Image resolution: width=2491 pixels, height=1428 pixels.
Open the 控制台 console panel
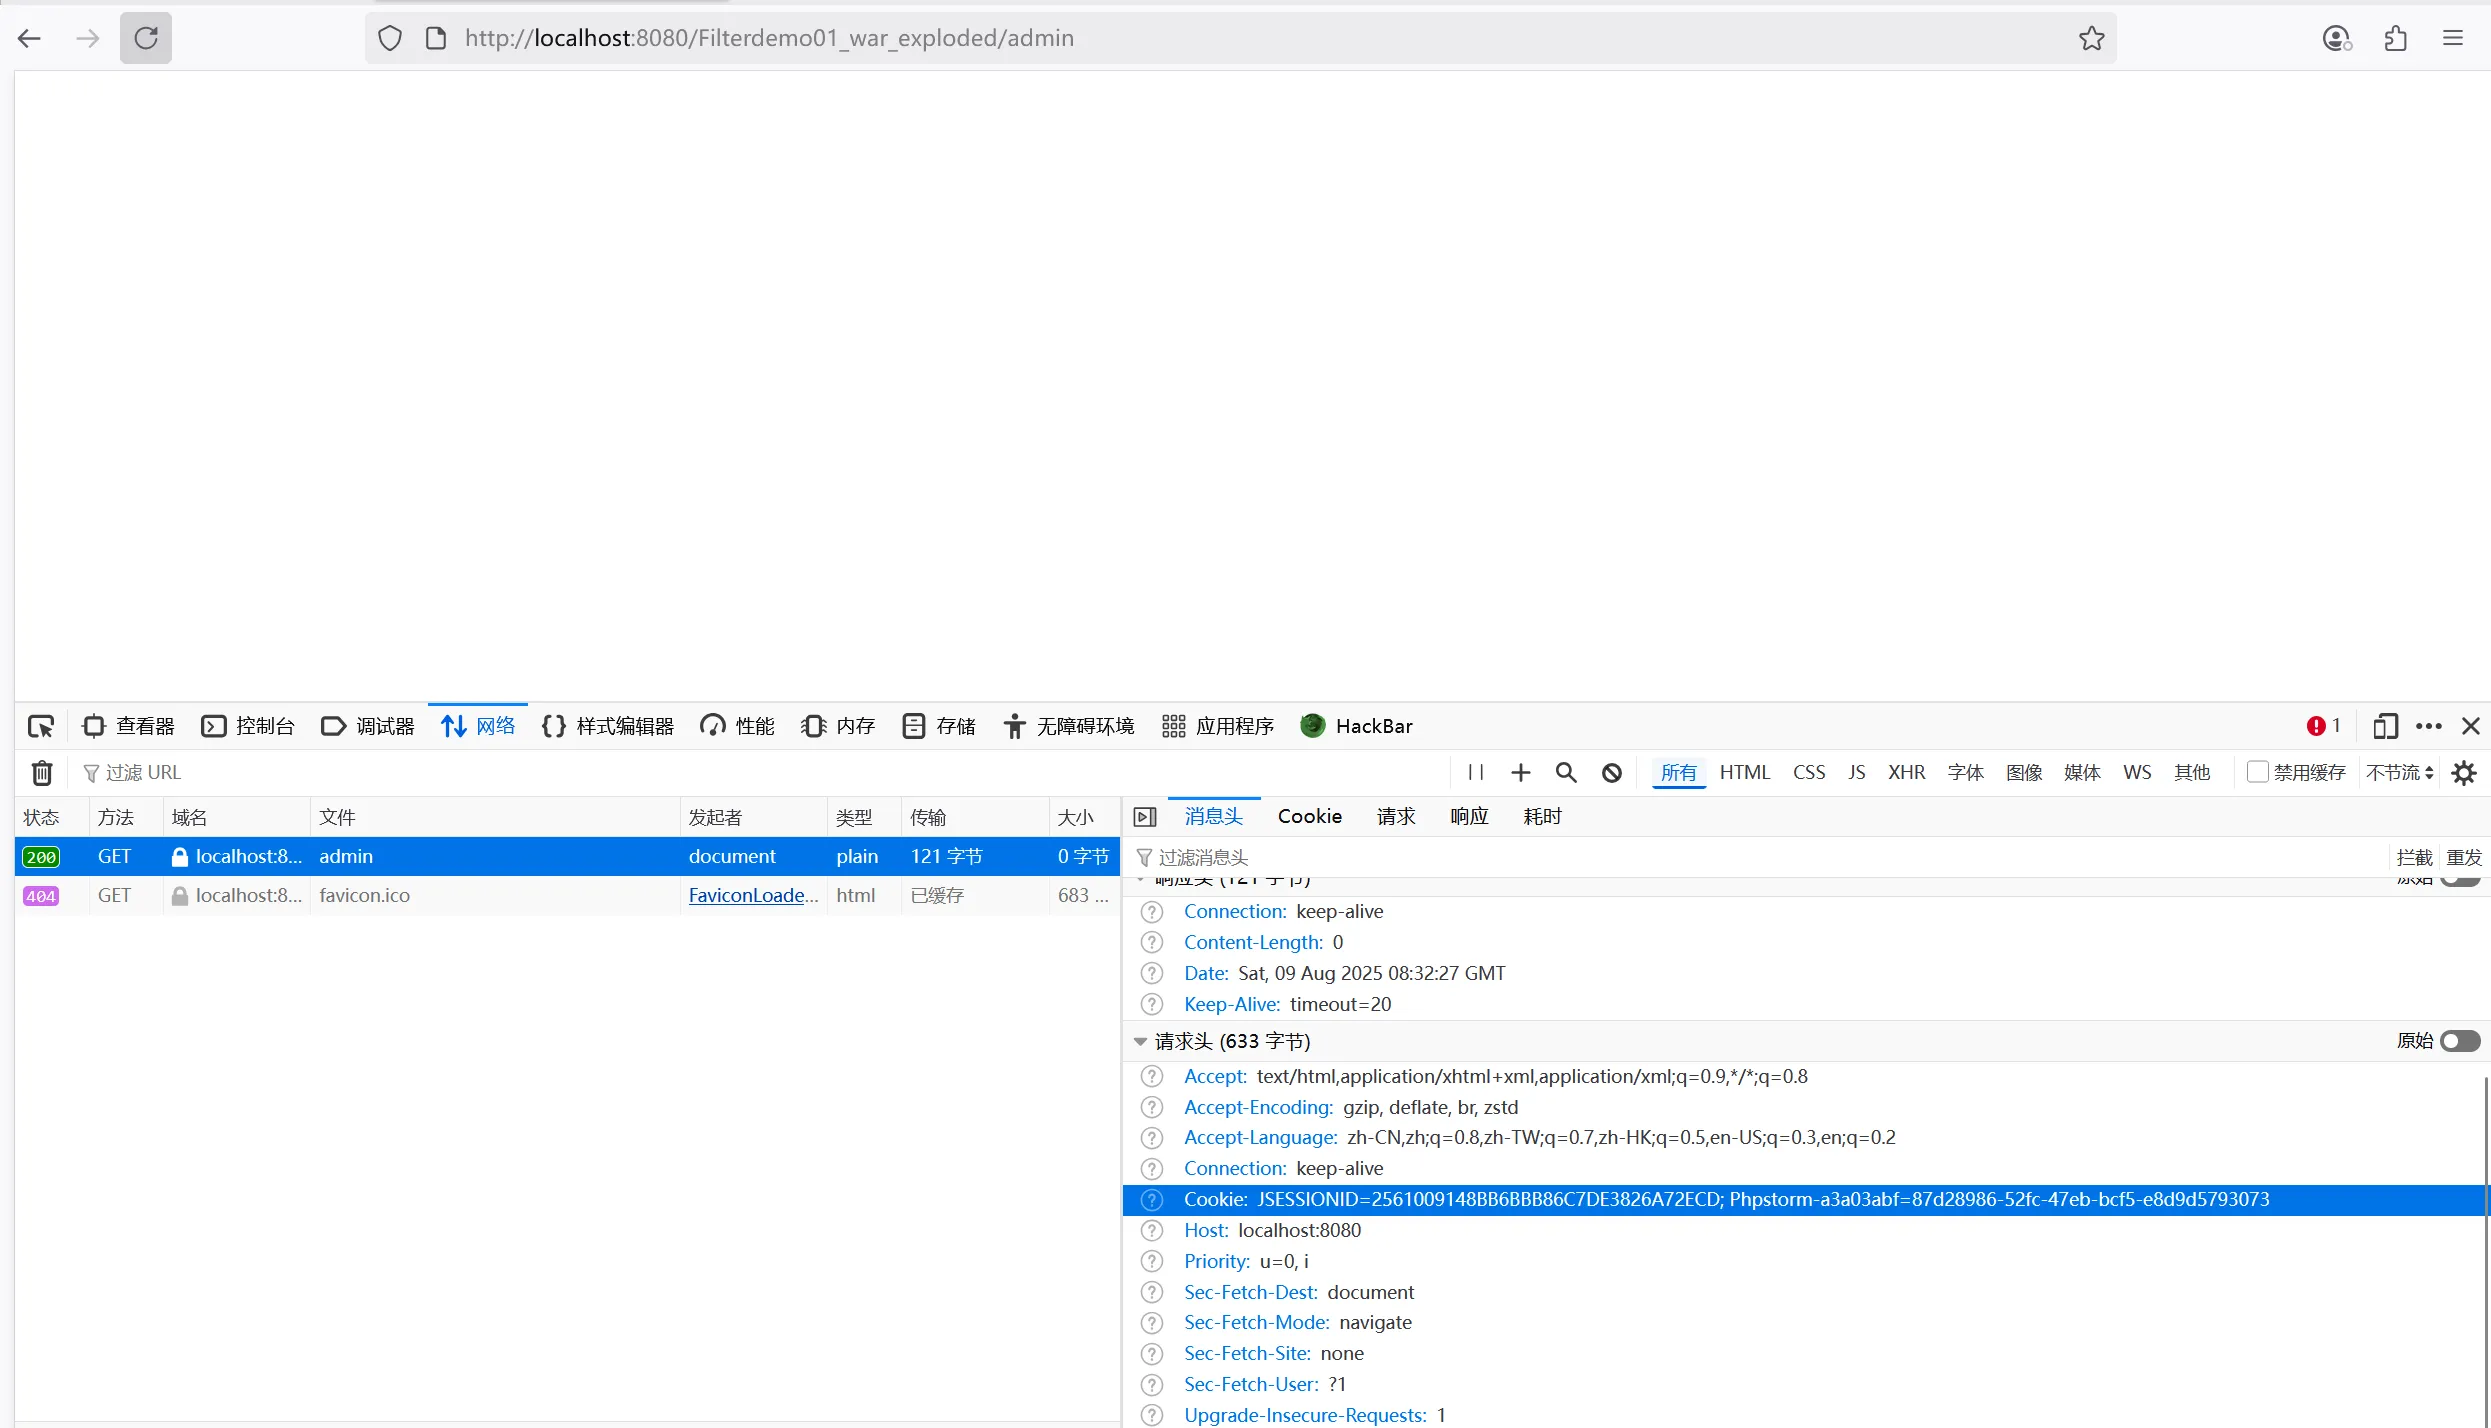(x=248, y=726)
